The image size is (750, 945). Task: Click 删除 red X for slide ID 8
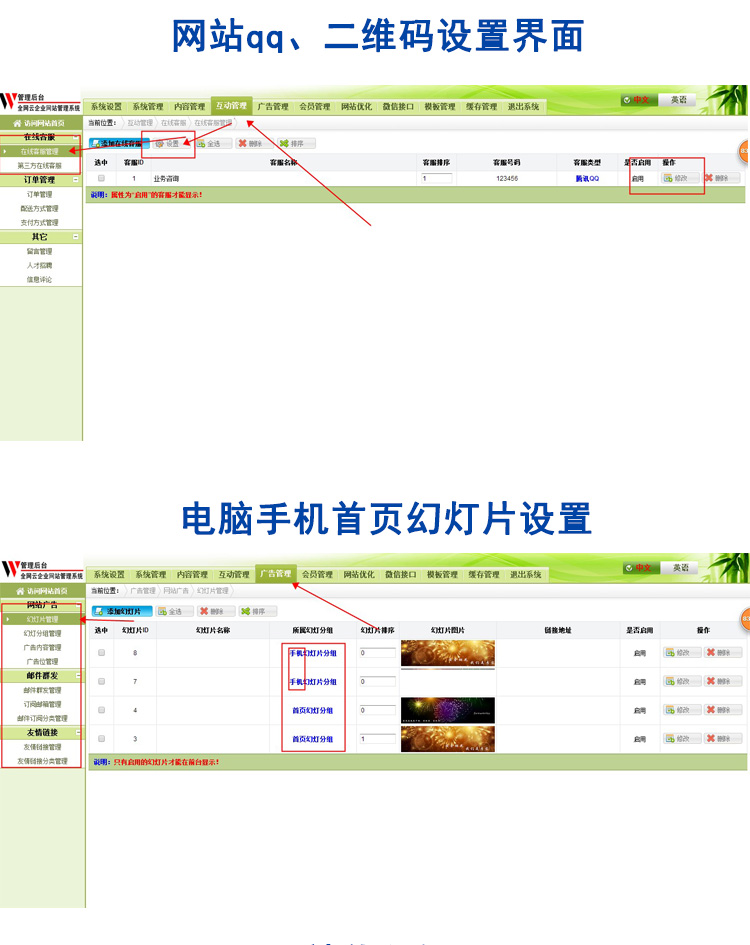point(711,653)
